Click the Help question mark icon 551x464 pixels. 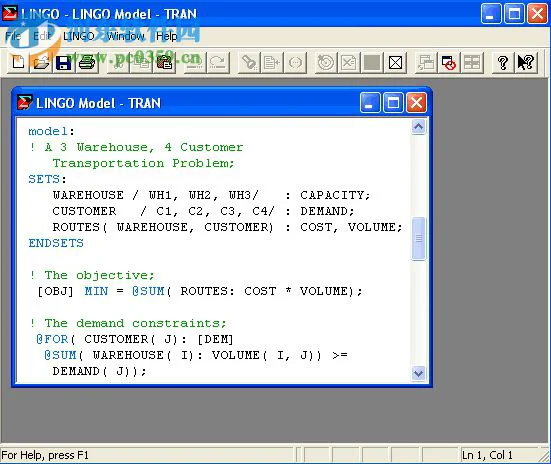tap(503, 63)
